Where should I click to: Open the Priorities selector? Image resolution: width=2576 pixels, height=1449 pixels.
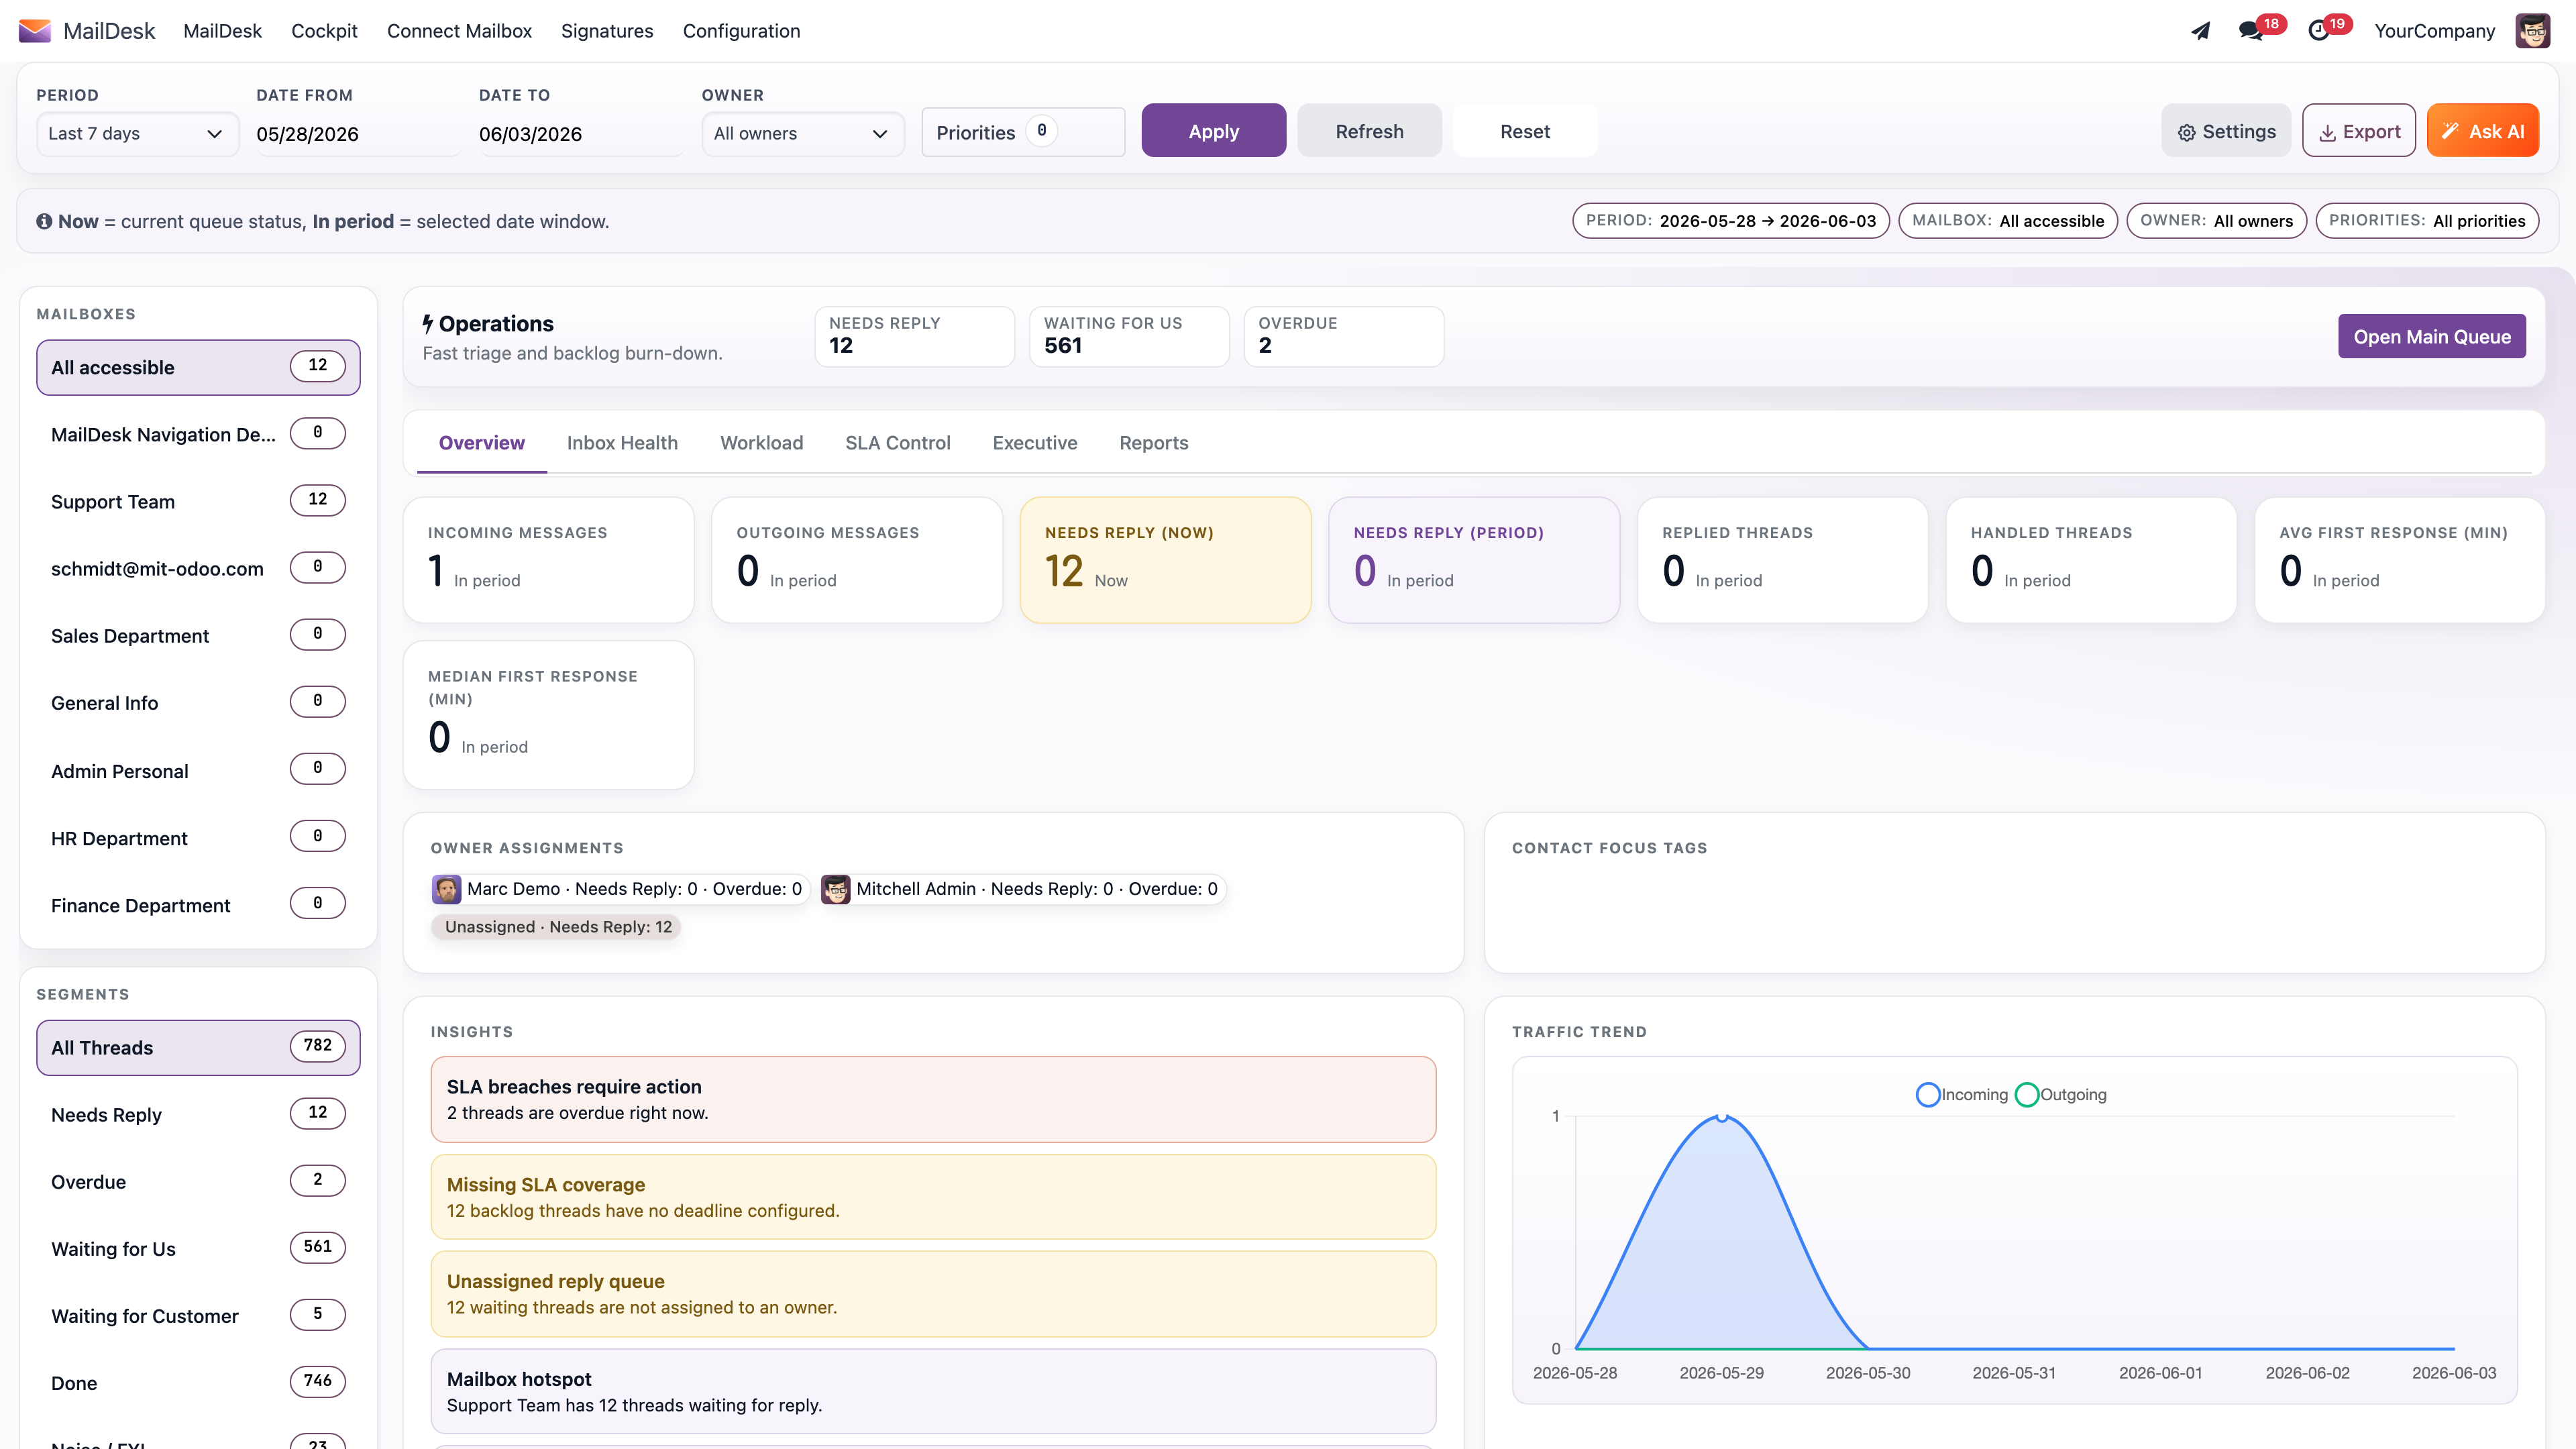click(1023, 132)
